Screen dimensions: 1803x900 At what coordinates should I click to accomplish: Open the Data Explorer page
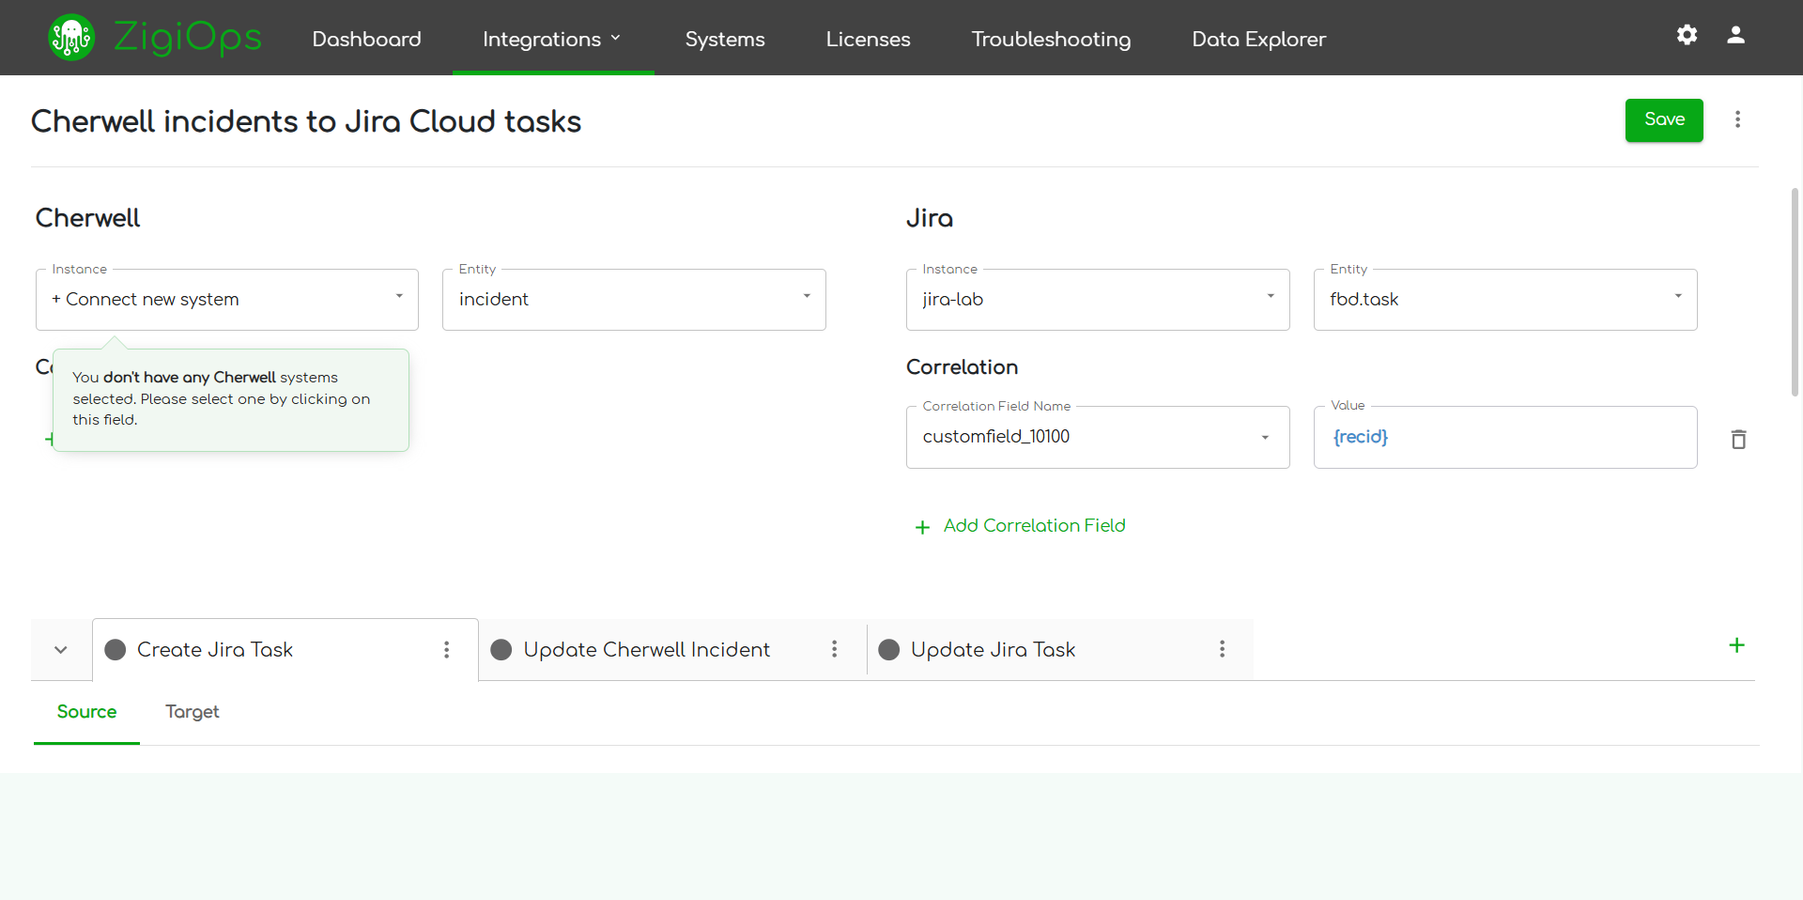click(1259, 39)
